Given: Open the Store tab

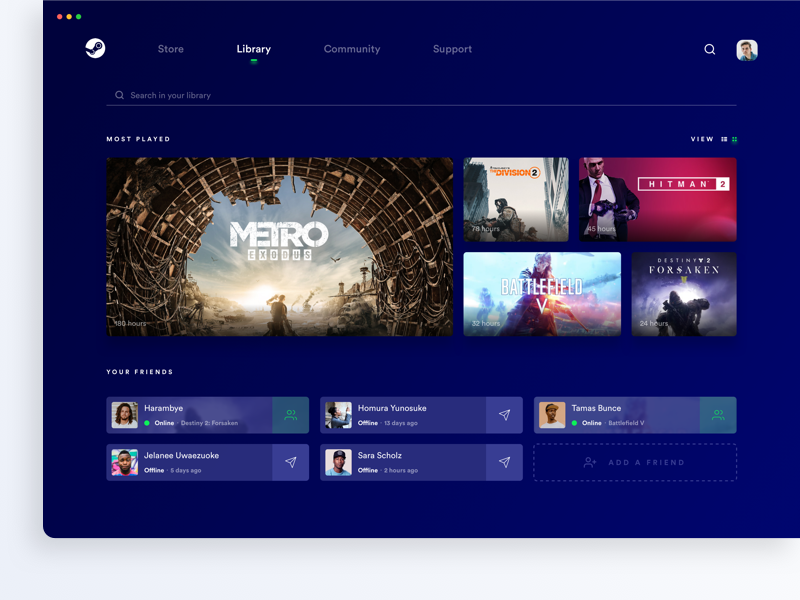Looking at the screenshot, I should coord(170,49).
